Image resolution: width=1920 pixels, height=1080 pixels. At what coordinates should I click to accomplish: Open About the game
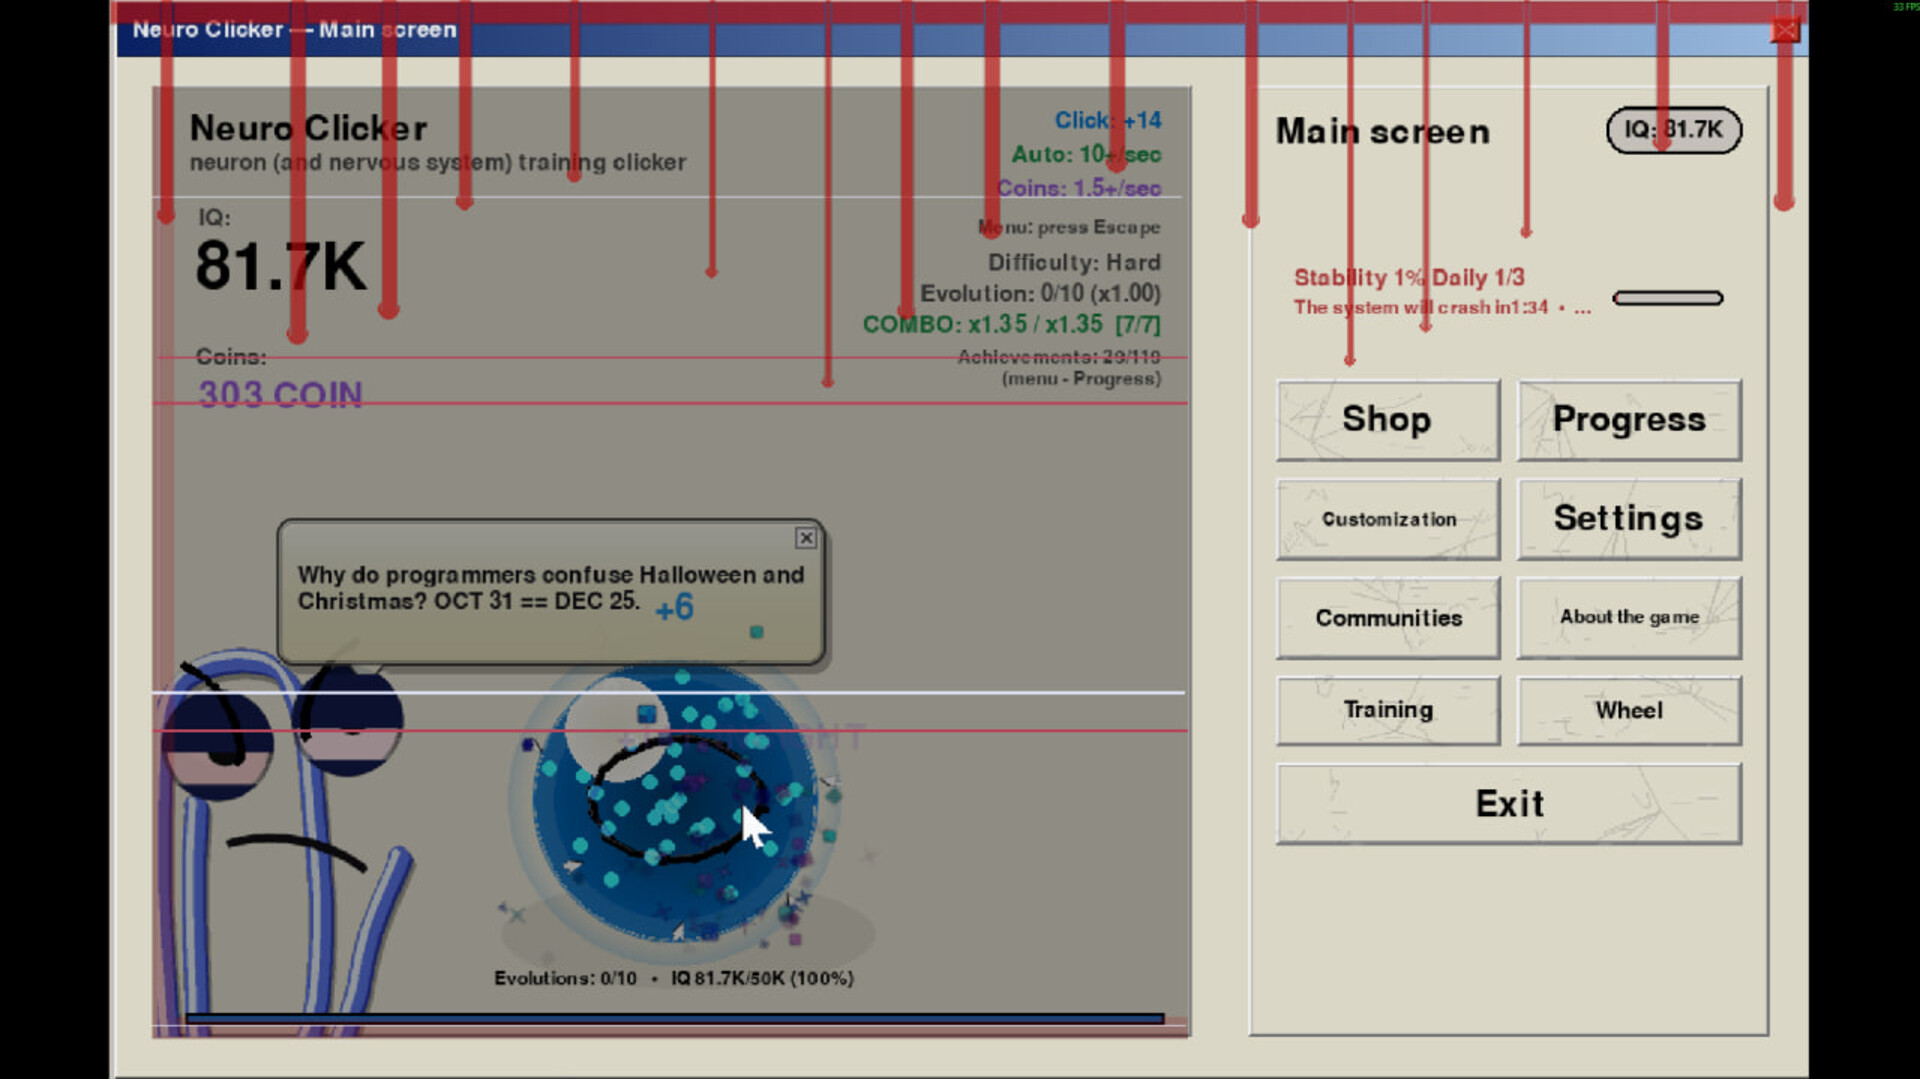click(x=1629, y=617)
